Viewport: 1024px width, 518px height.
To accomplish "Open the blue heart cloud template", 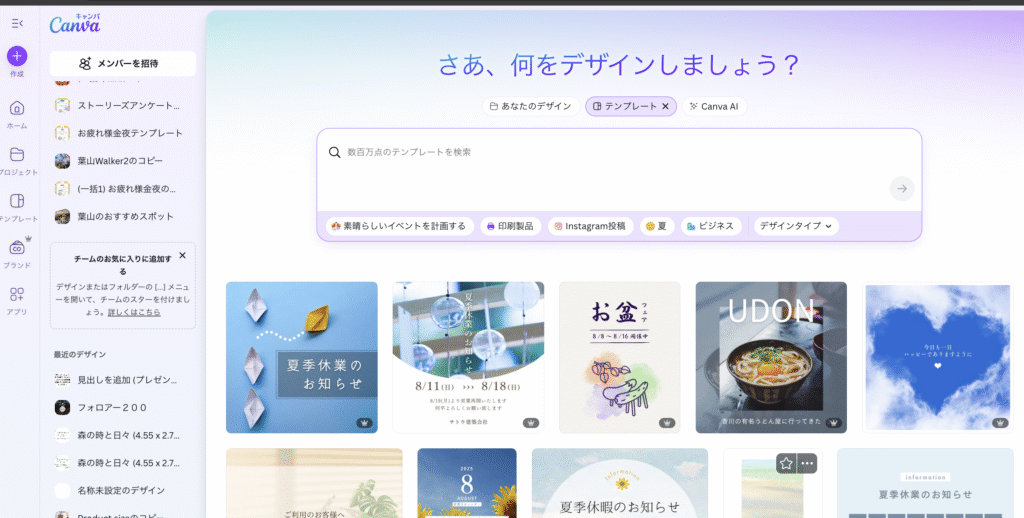I will 938,357.
